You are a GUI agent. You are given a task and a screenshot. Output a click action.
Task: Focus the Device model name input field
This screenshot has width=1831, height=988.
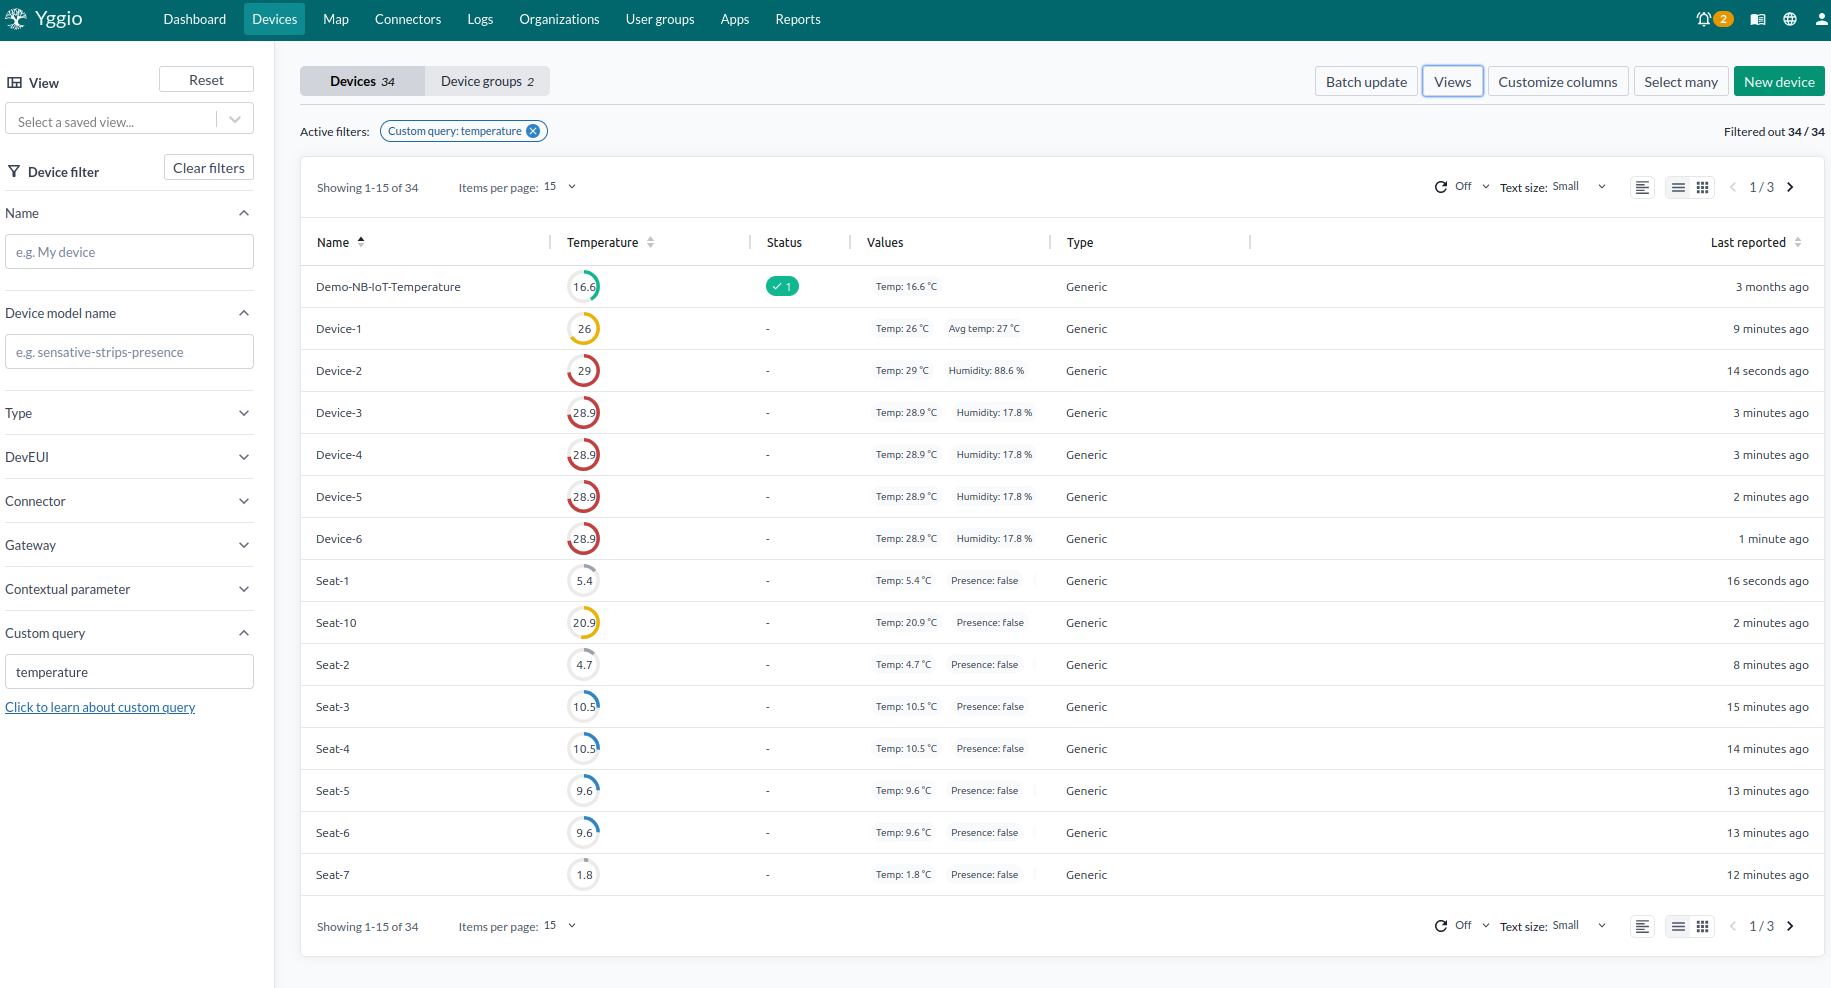click(x=129, y=352)
